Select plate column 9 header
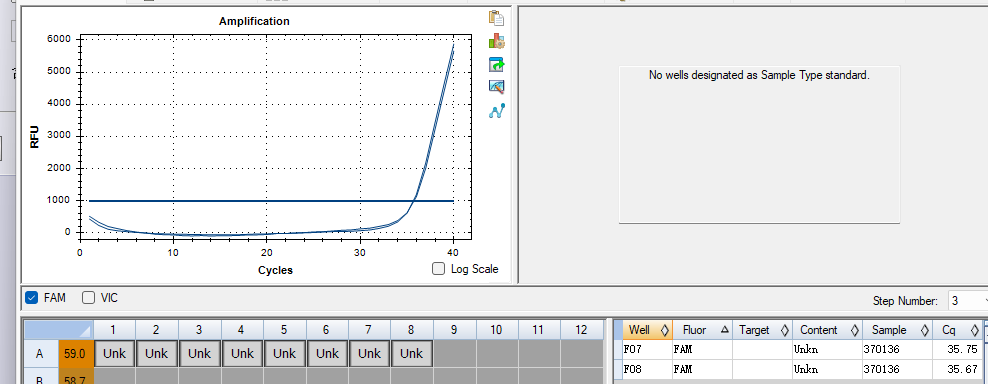988x384 pixels. coord(454,330)
